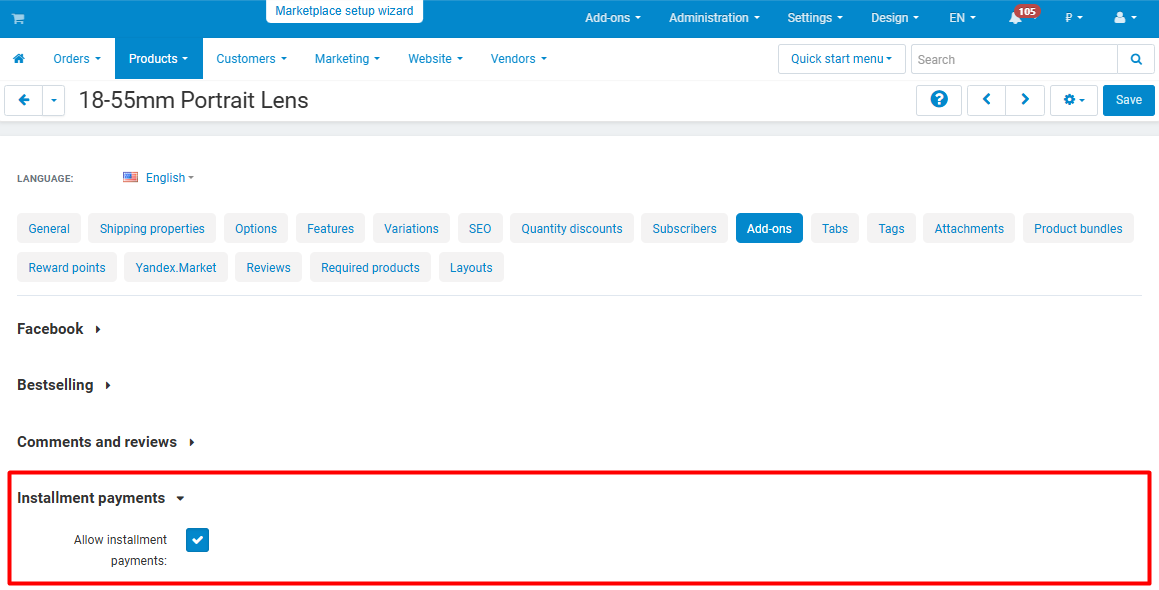Click the Save button
1159x590 pixels.
[1129, 100]
